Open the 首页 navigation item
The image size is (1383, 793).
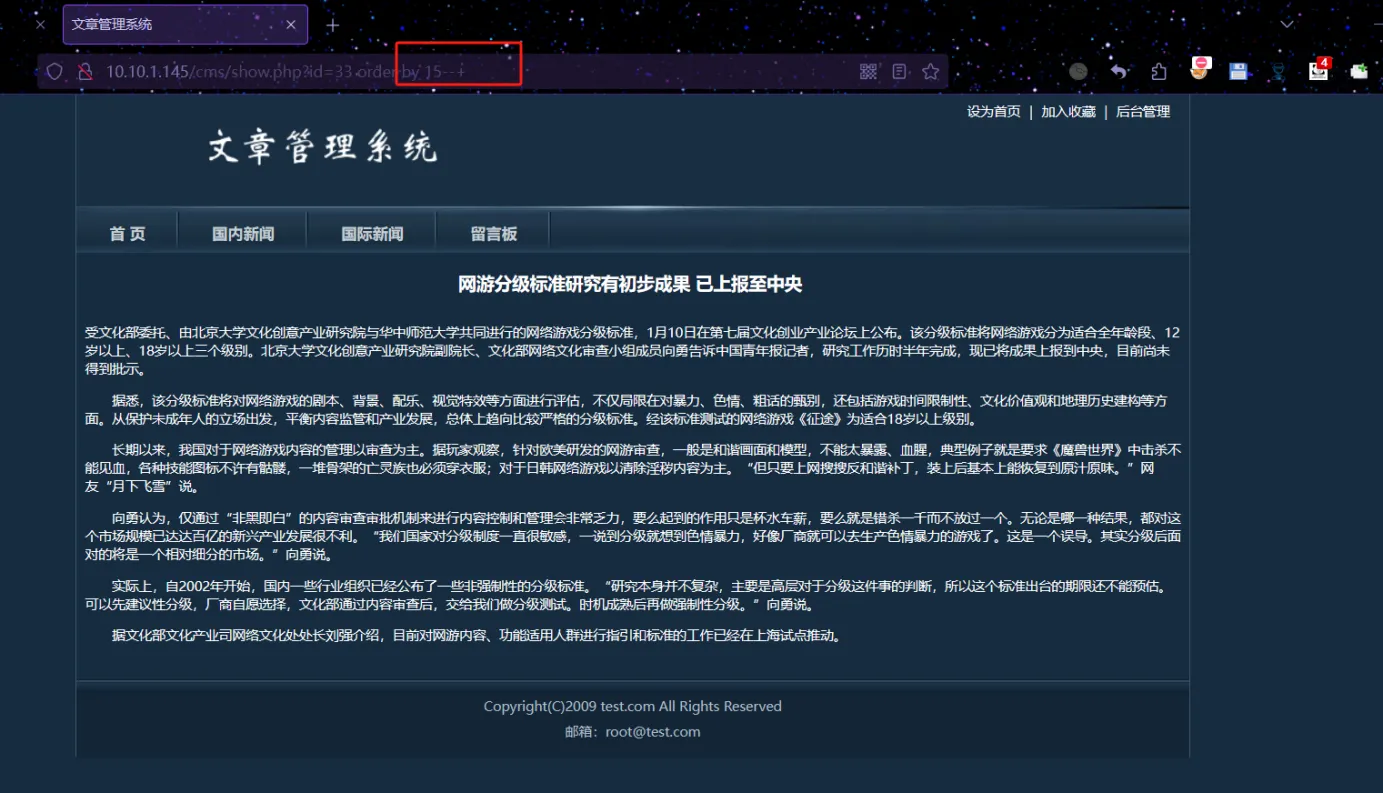point(127,233)
